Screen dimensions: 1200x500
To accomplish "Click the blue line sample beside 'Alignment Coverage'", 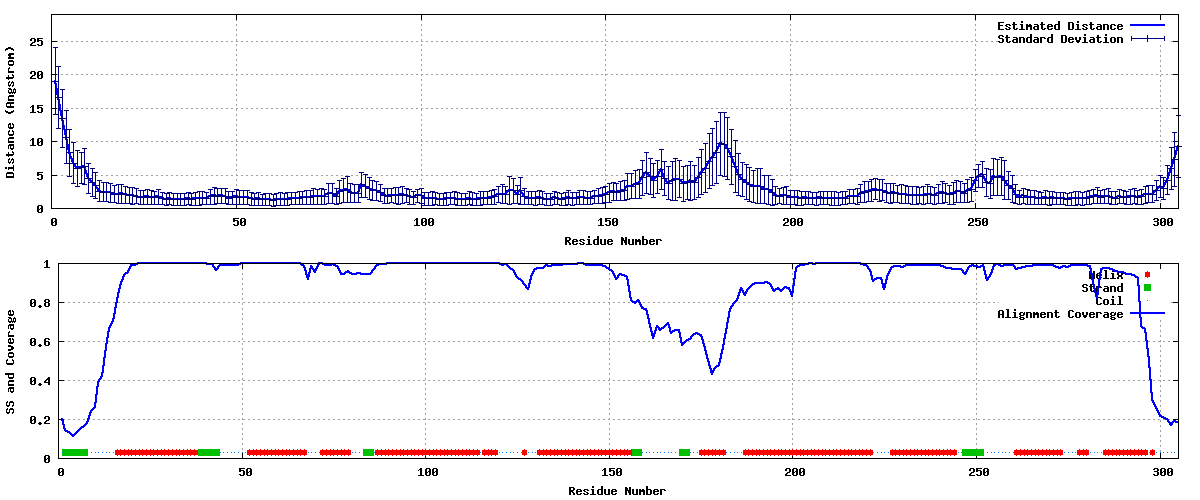I will (1149, 314).
